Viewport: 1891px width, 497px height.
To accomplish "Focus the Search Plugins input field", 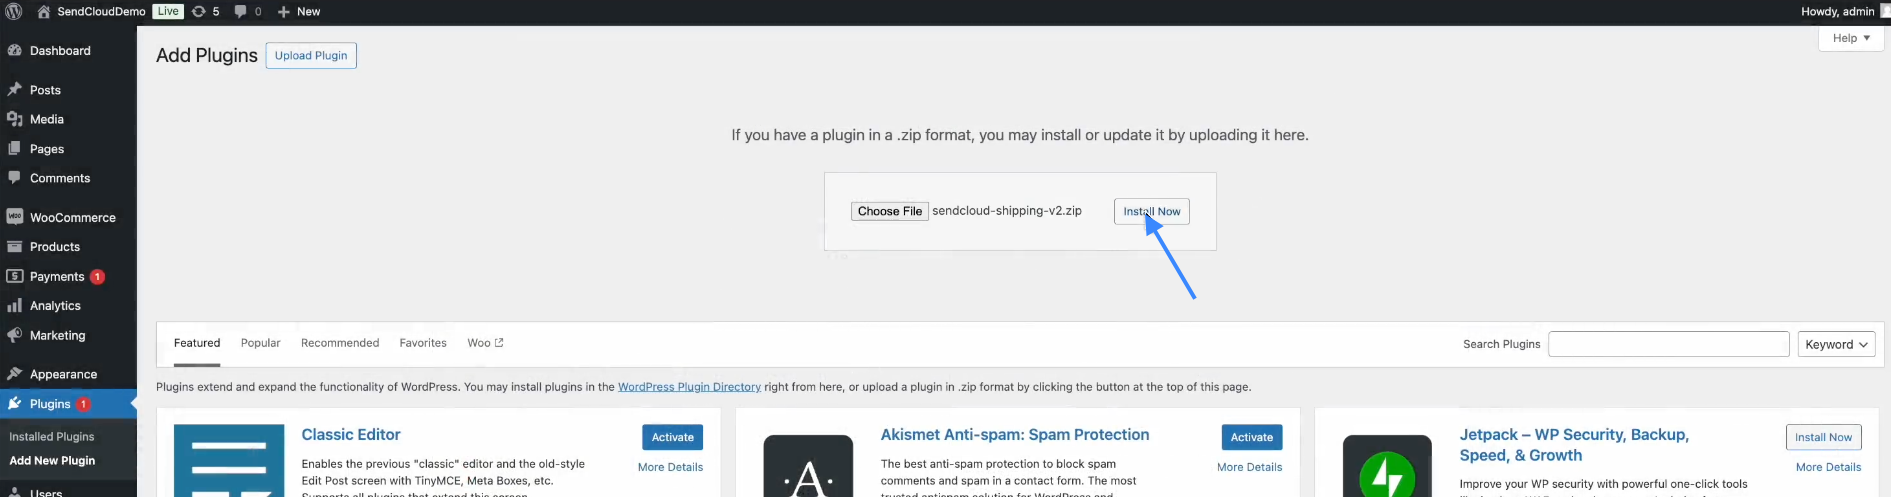I will pos(1669,344).
